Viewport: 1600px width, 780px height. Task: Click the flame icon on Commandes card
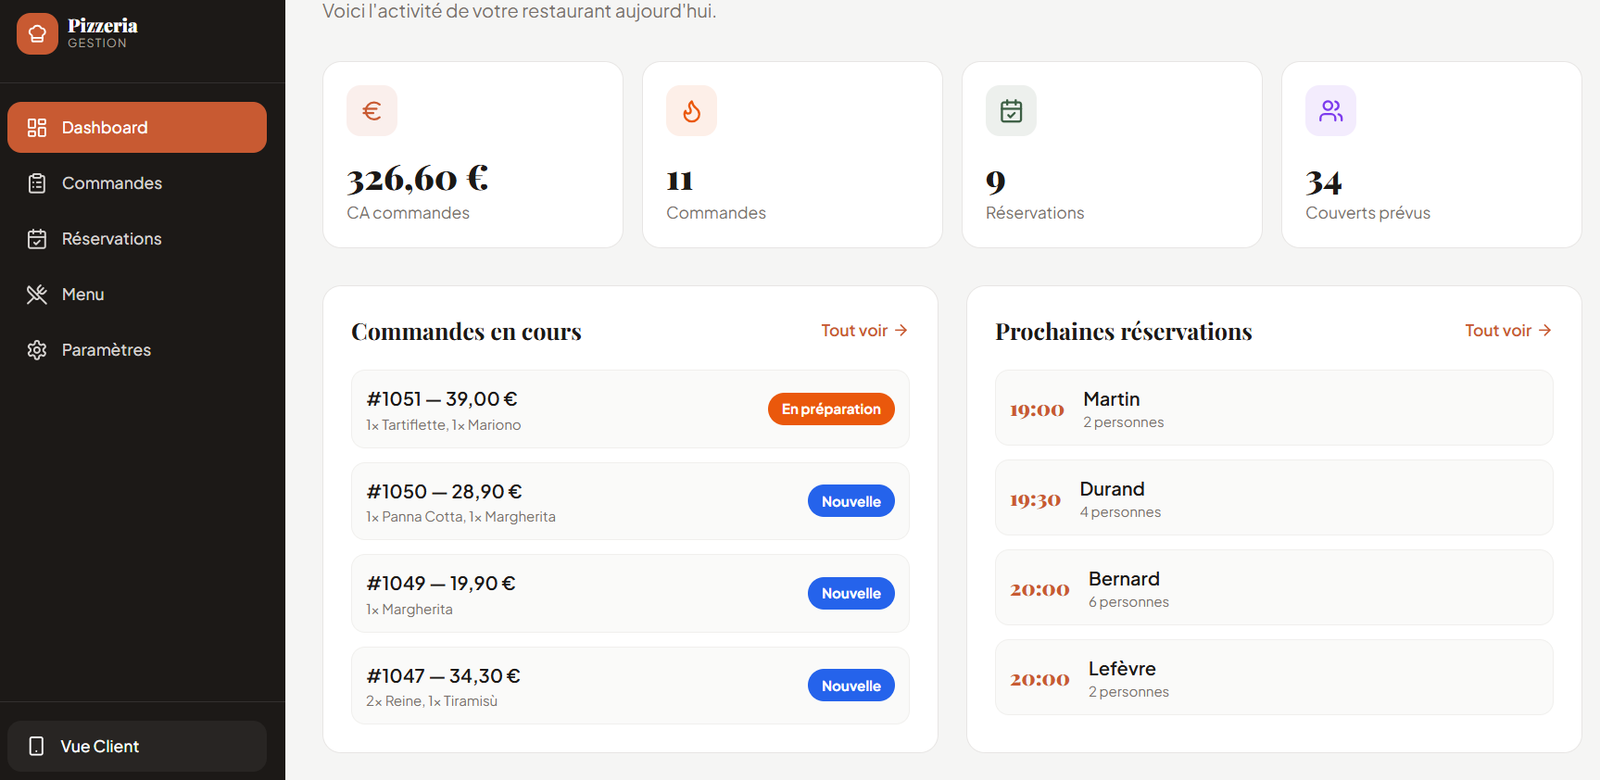(x=692, y=111)
